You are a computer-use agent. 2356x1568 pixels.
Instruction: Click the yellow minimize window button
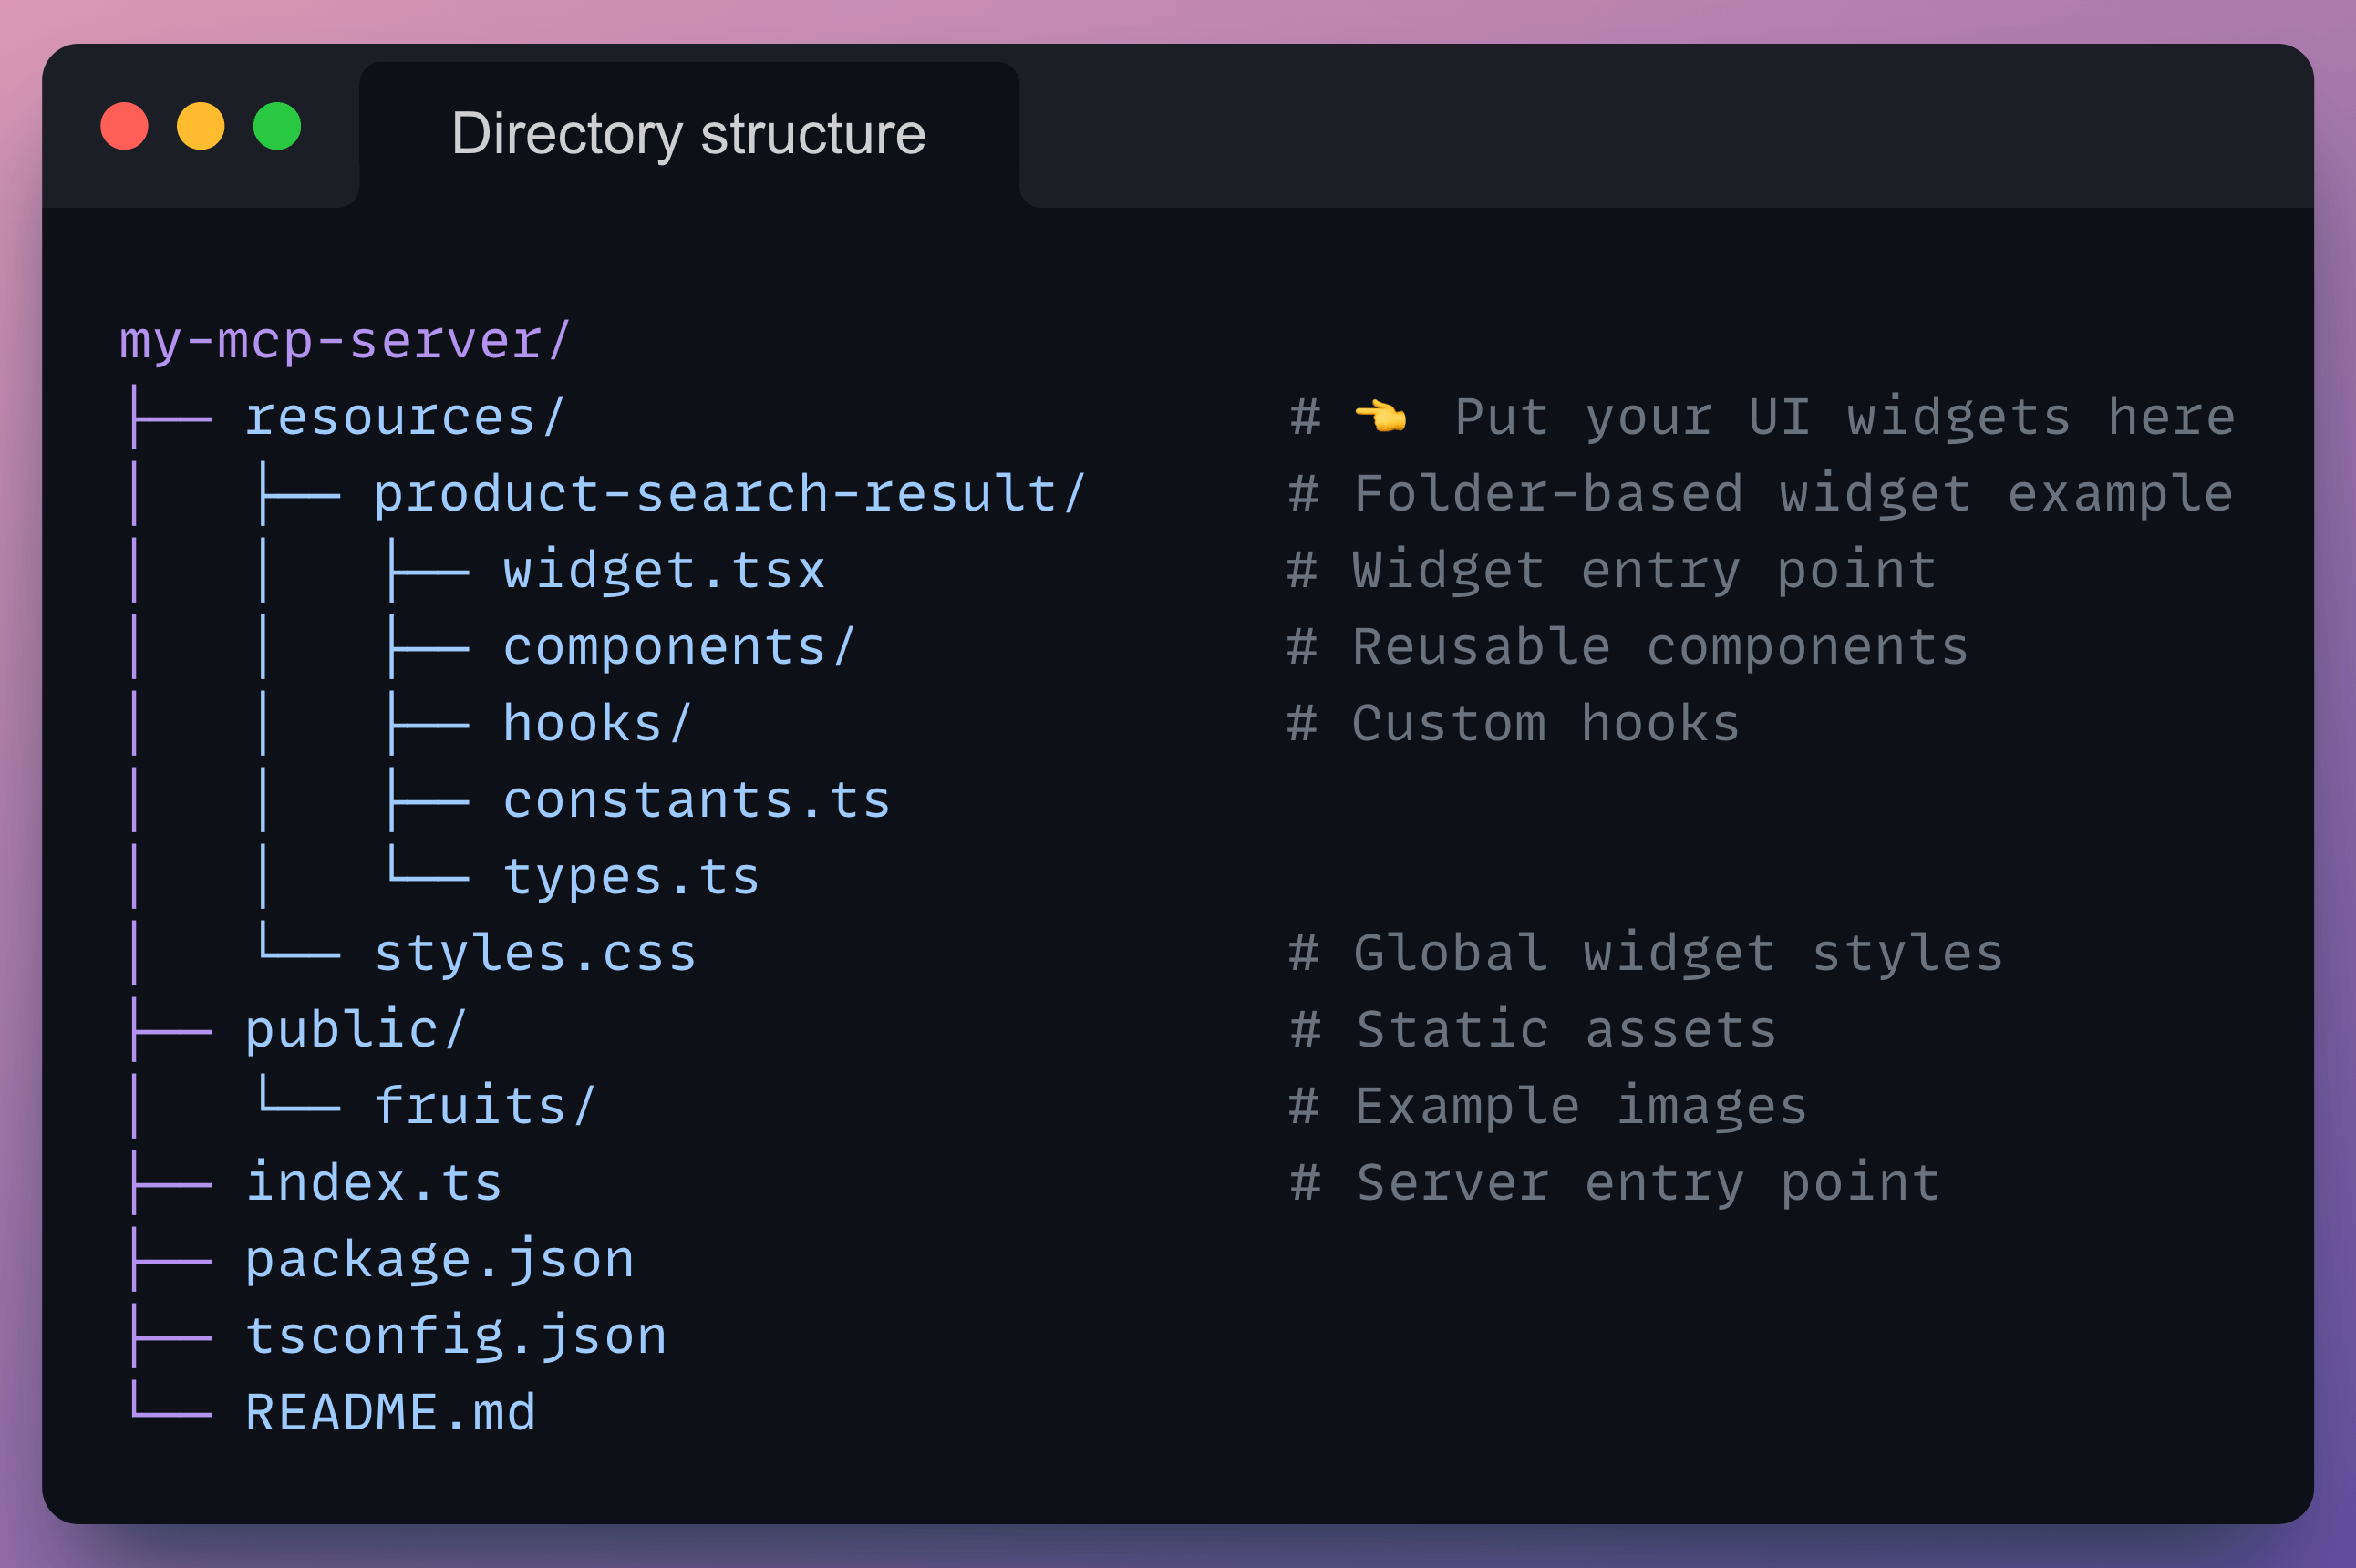point(201,127)
